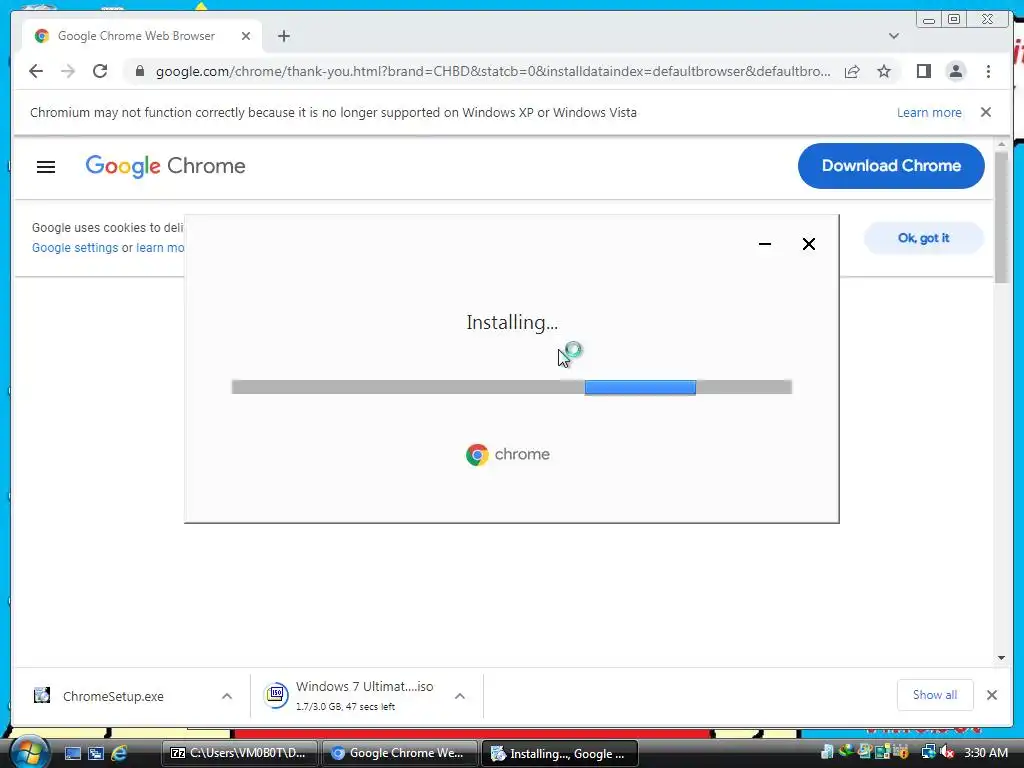
Task: Click the Show Desktop quick launch icon
Action: pyautogui.click(x=73, y=754)
